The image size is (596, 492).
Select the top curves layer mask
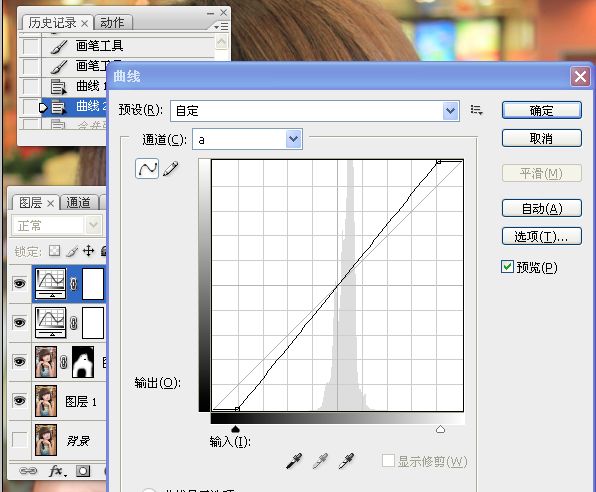tap(93, 284)
